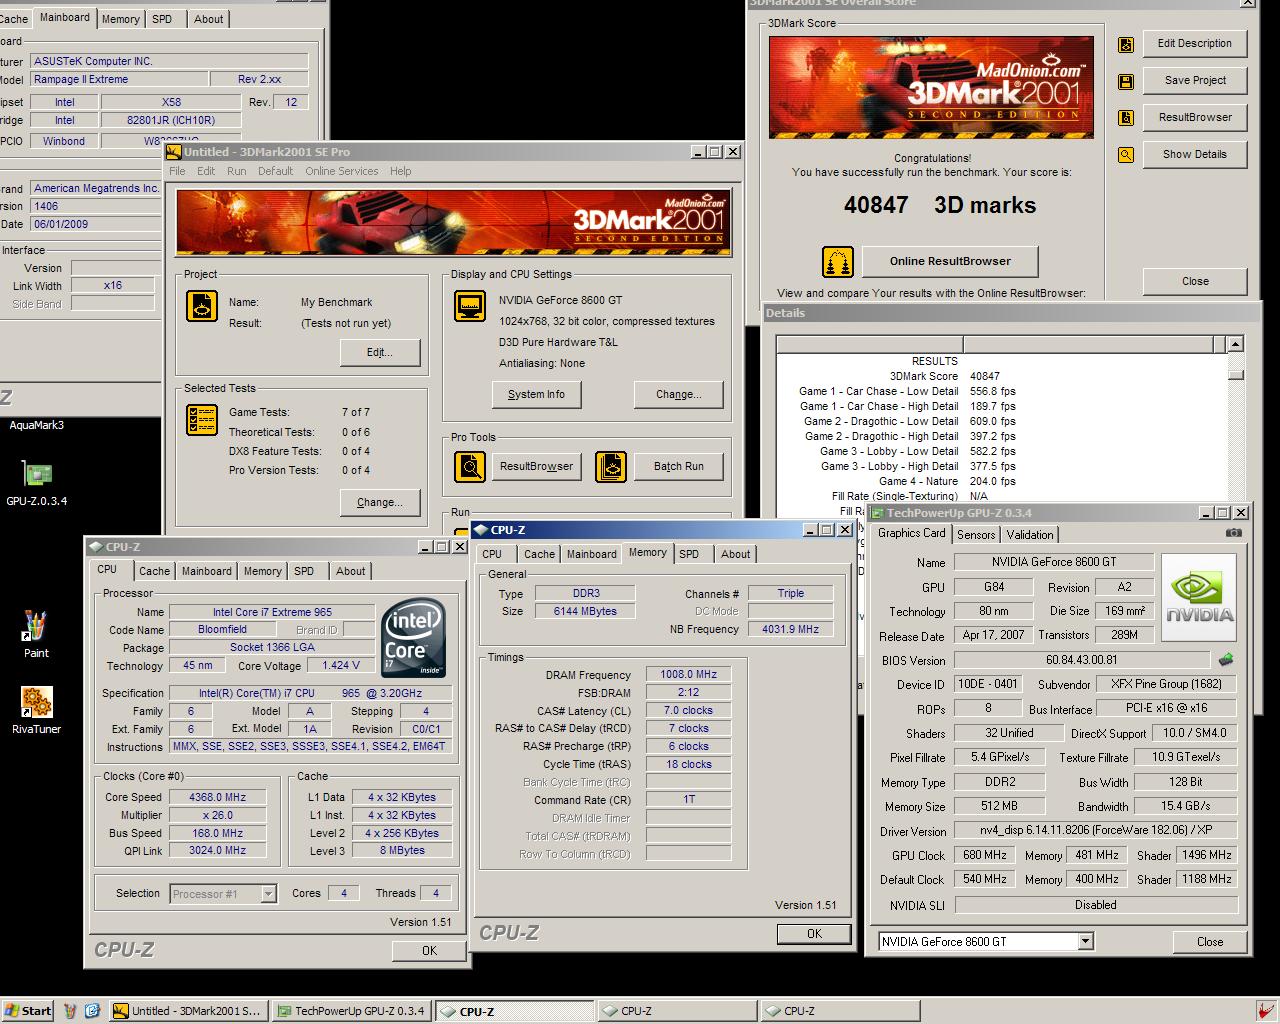Click the Display and CPU Settings monitor icon
1280x1024 pixels.
[x=470, y=306]
